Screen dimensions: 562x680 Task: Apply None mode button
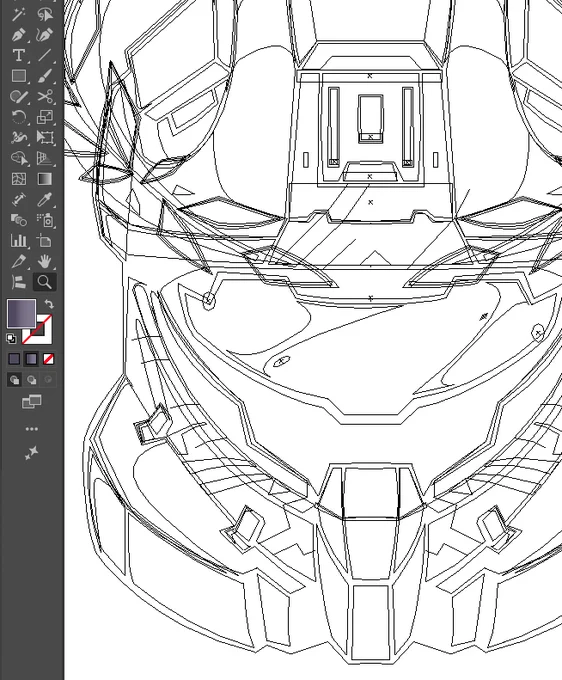coord(48,359)
